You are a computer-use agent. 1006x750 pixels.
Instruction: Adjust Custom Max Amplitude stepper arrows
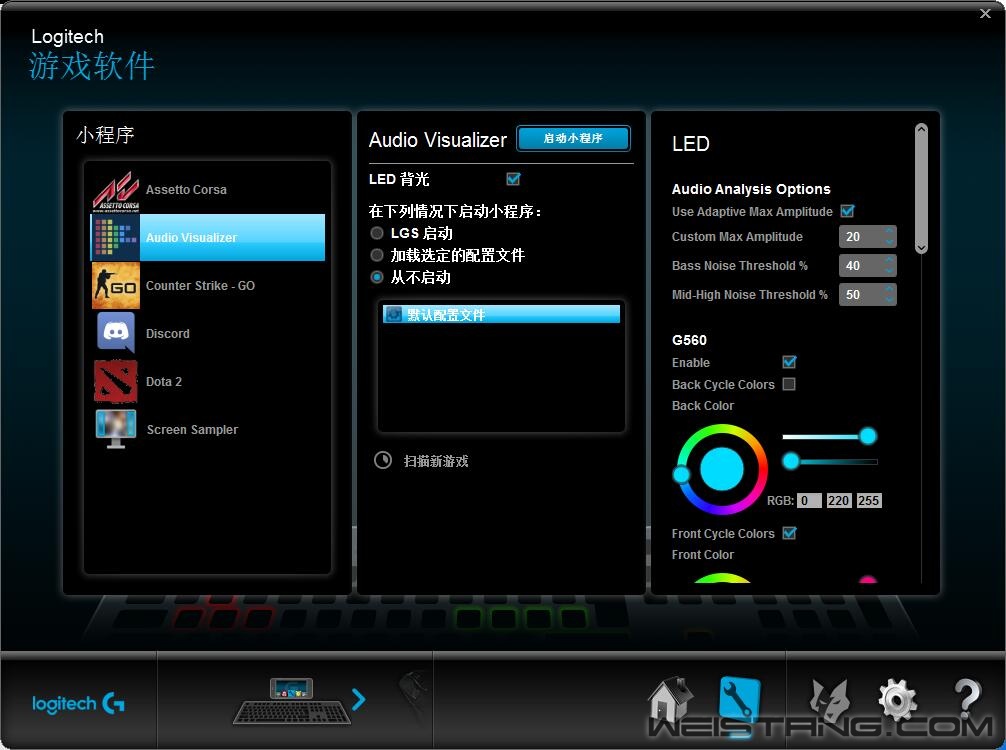889,236
